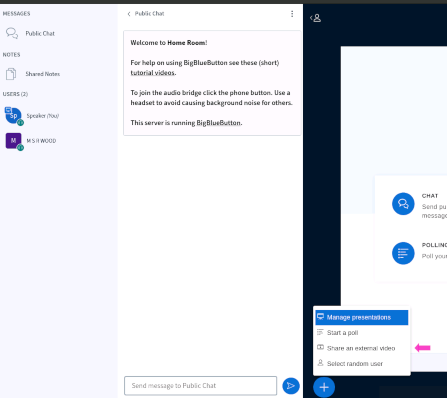Click the Polling feature circle icon on slide

pos(403,253)
